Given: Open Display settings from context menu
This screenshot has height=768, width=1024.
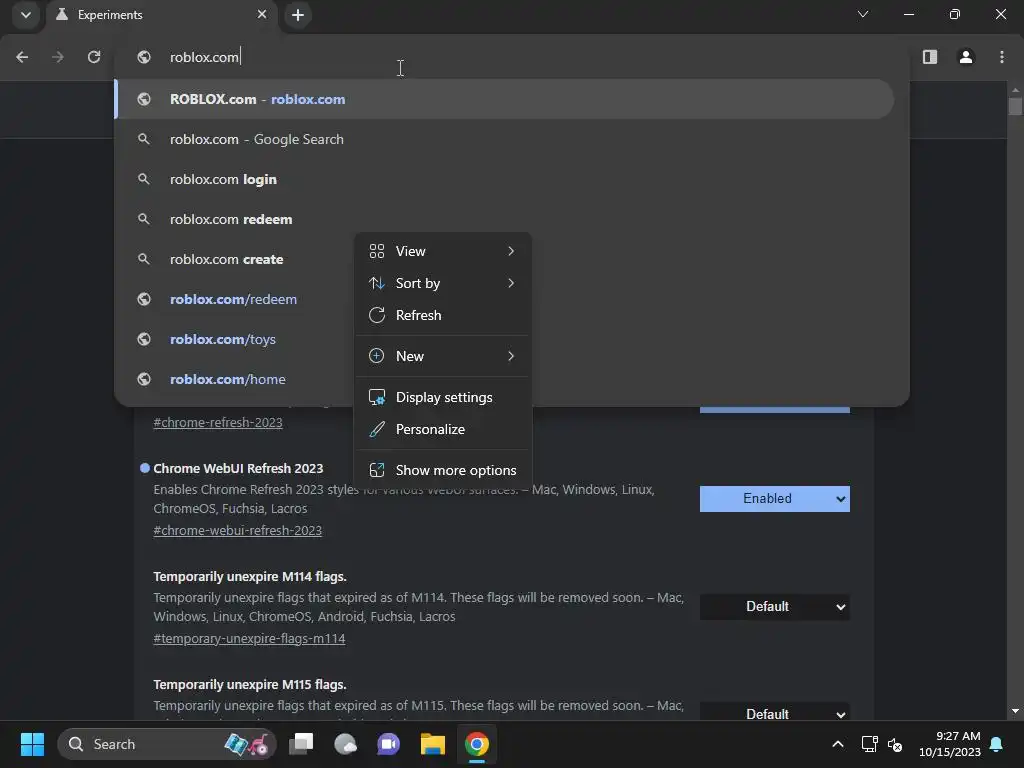Looking at the screenshot, I should click(443, 398).
